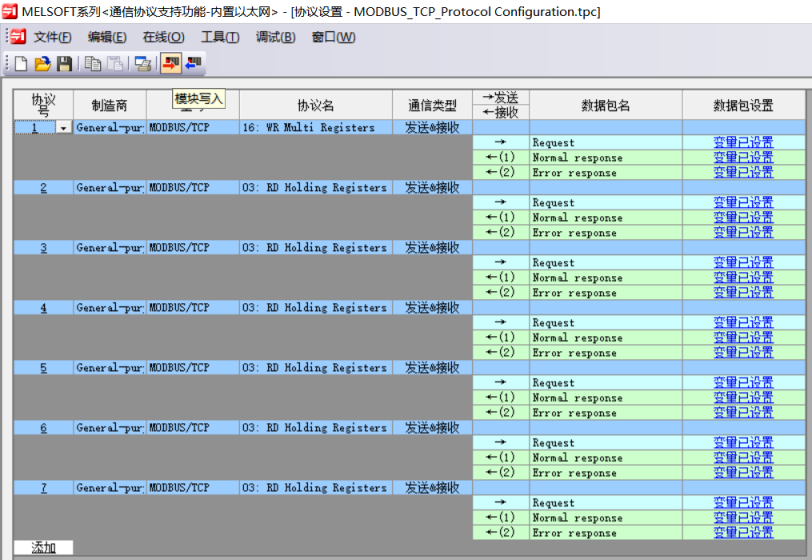Click the Open file folder icon

[x=42, y=64]
